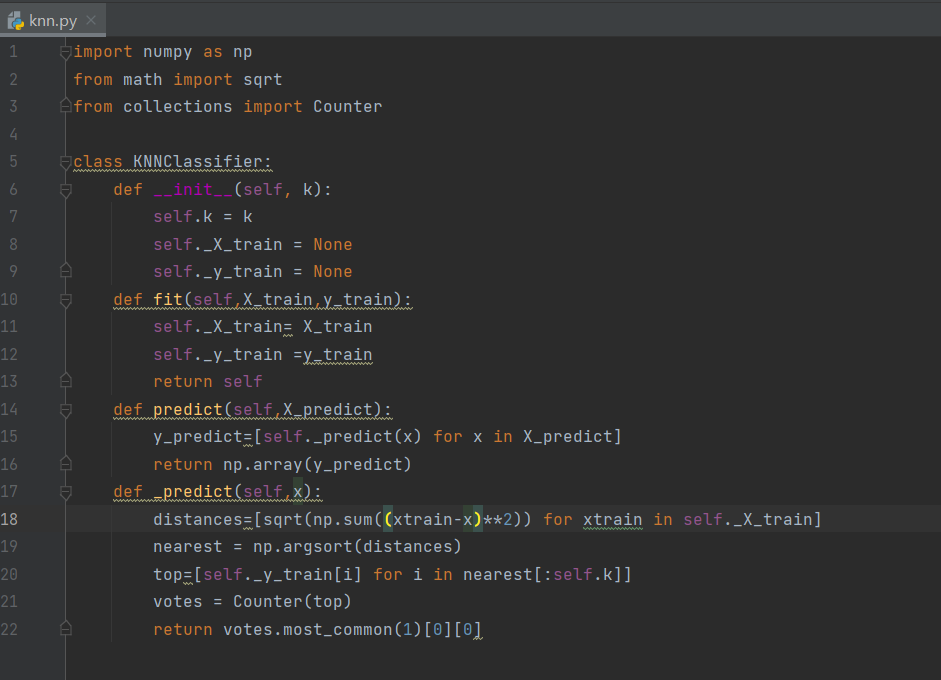Viewport: 941px width, 680px height.
Task: Click 'nearest' variable on line 19
Action: click(x=188, y=547)
